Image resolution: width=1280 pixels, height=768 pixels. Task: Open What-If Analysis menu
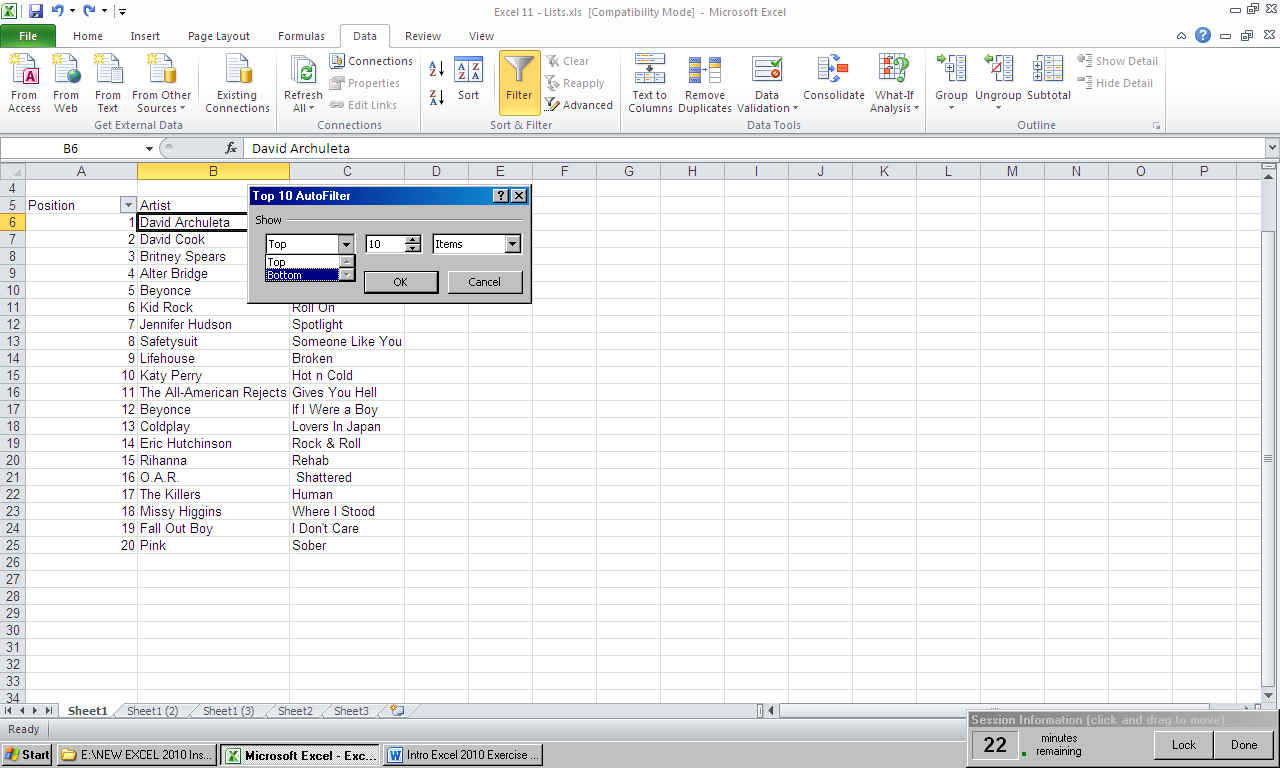click(894, 84)
